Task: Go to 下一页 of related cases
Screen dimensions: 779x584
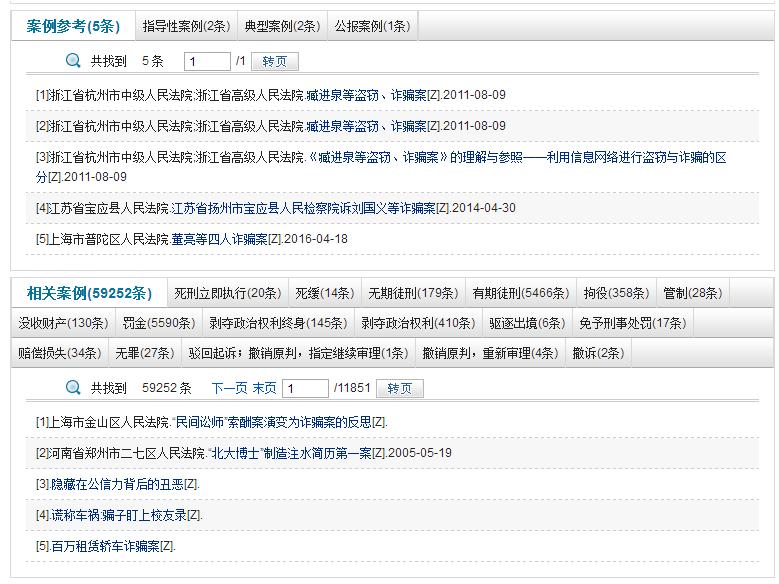Action: point(230,388)
